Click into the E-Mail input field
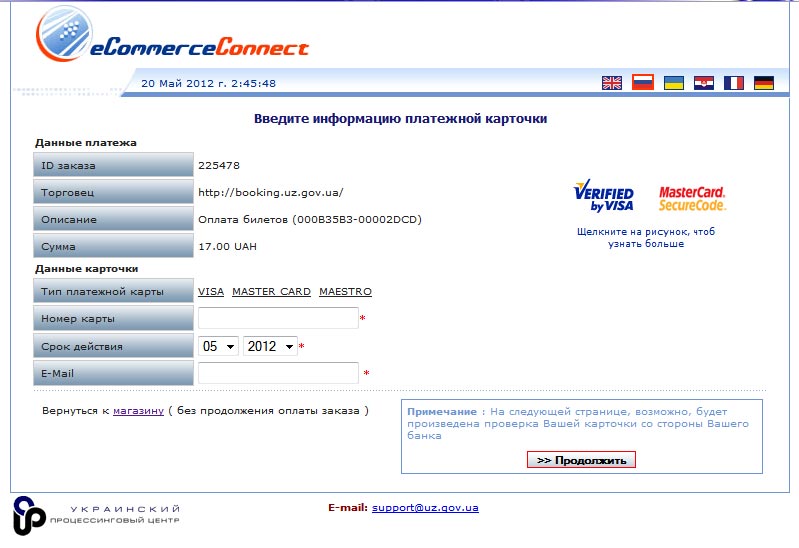The width and height of the screenshot is (799, 548). point(278,373)
